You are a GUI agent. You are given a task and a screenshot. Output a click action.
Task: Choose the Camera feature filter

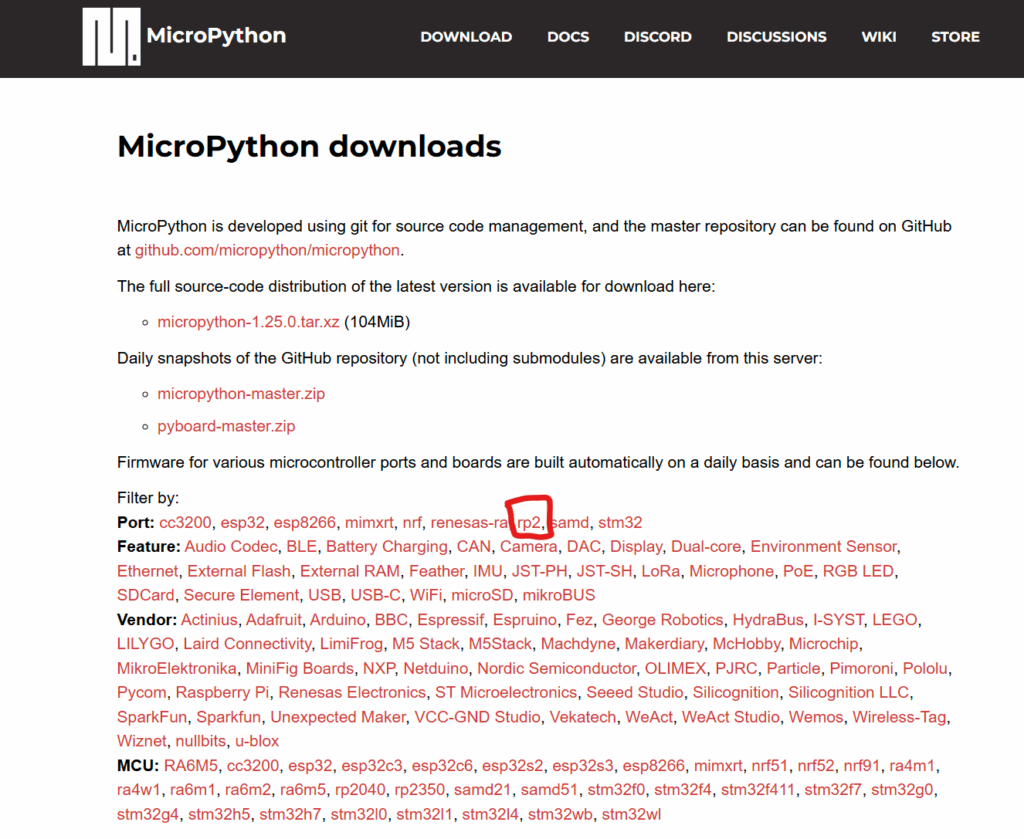(528, 546)
